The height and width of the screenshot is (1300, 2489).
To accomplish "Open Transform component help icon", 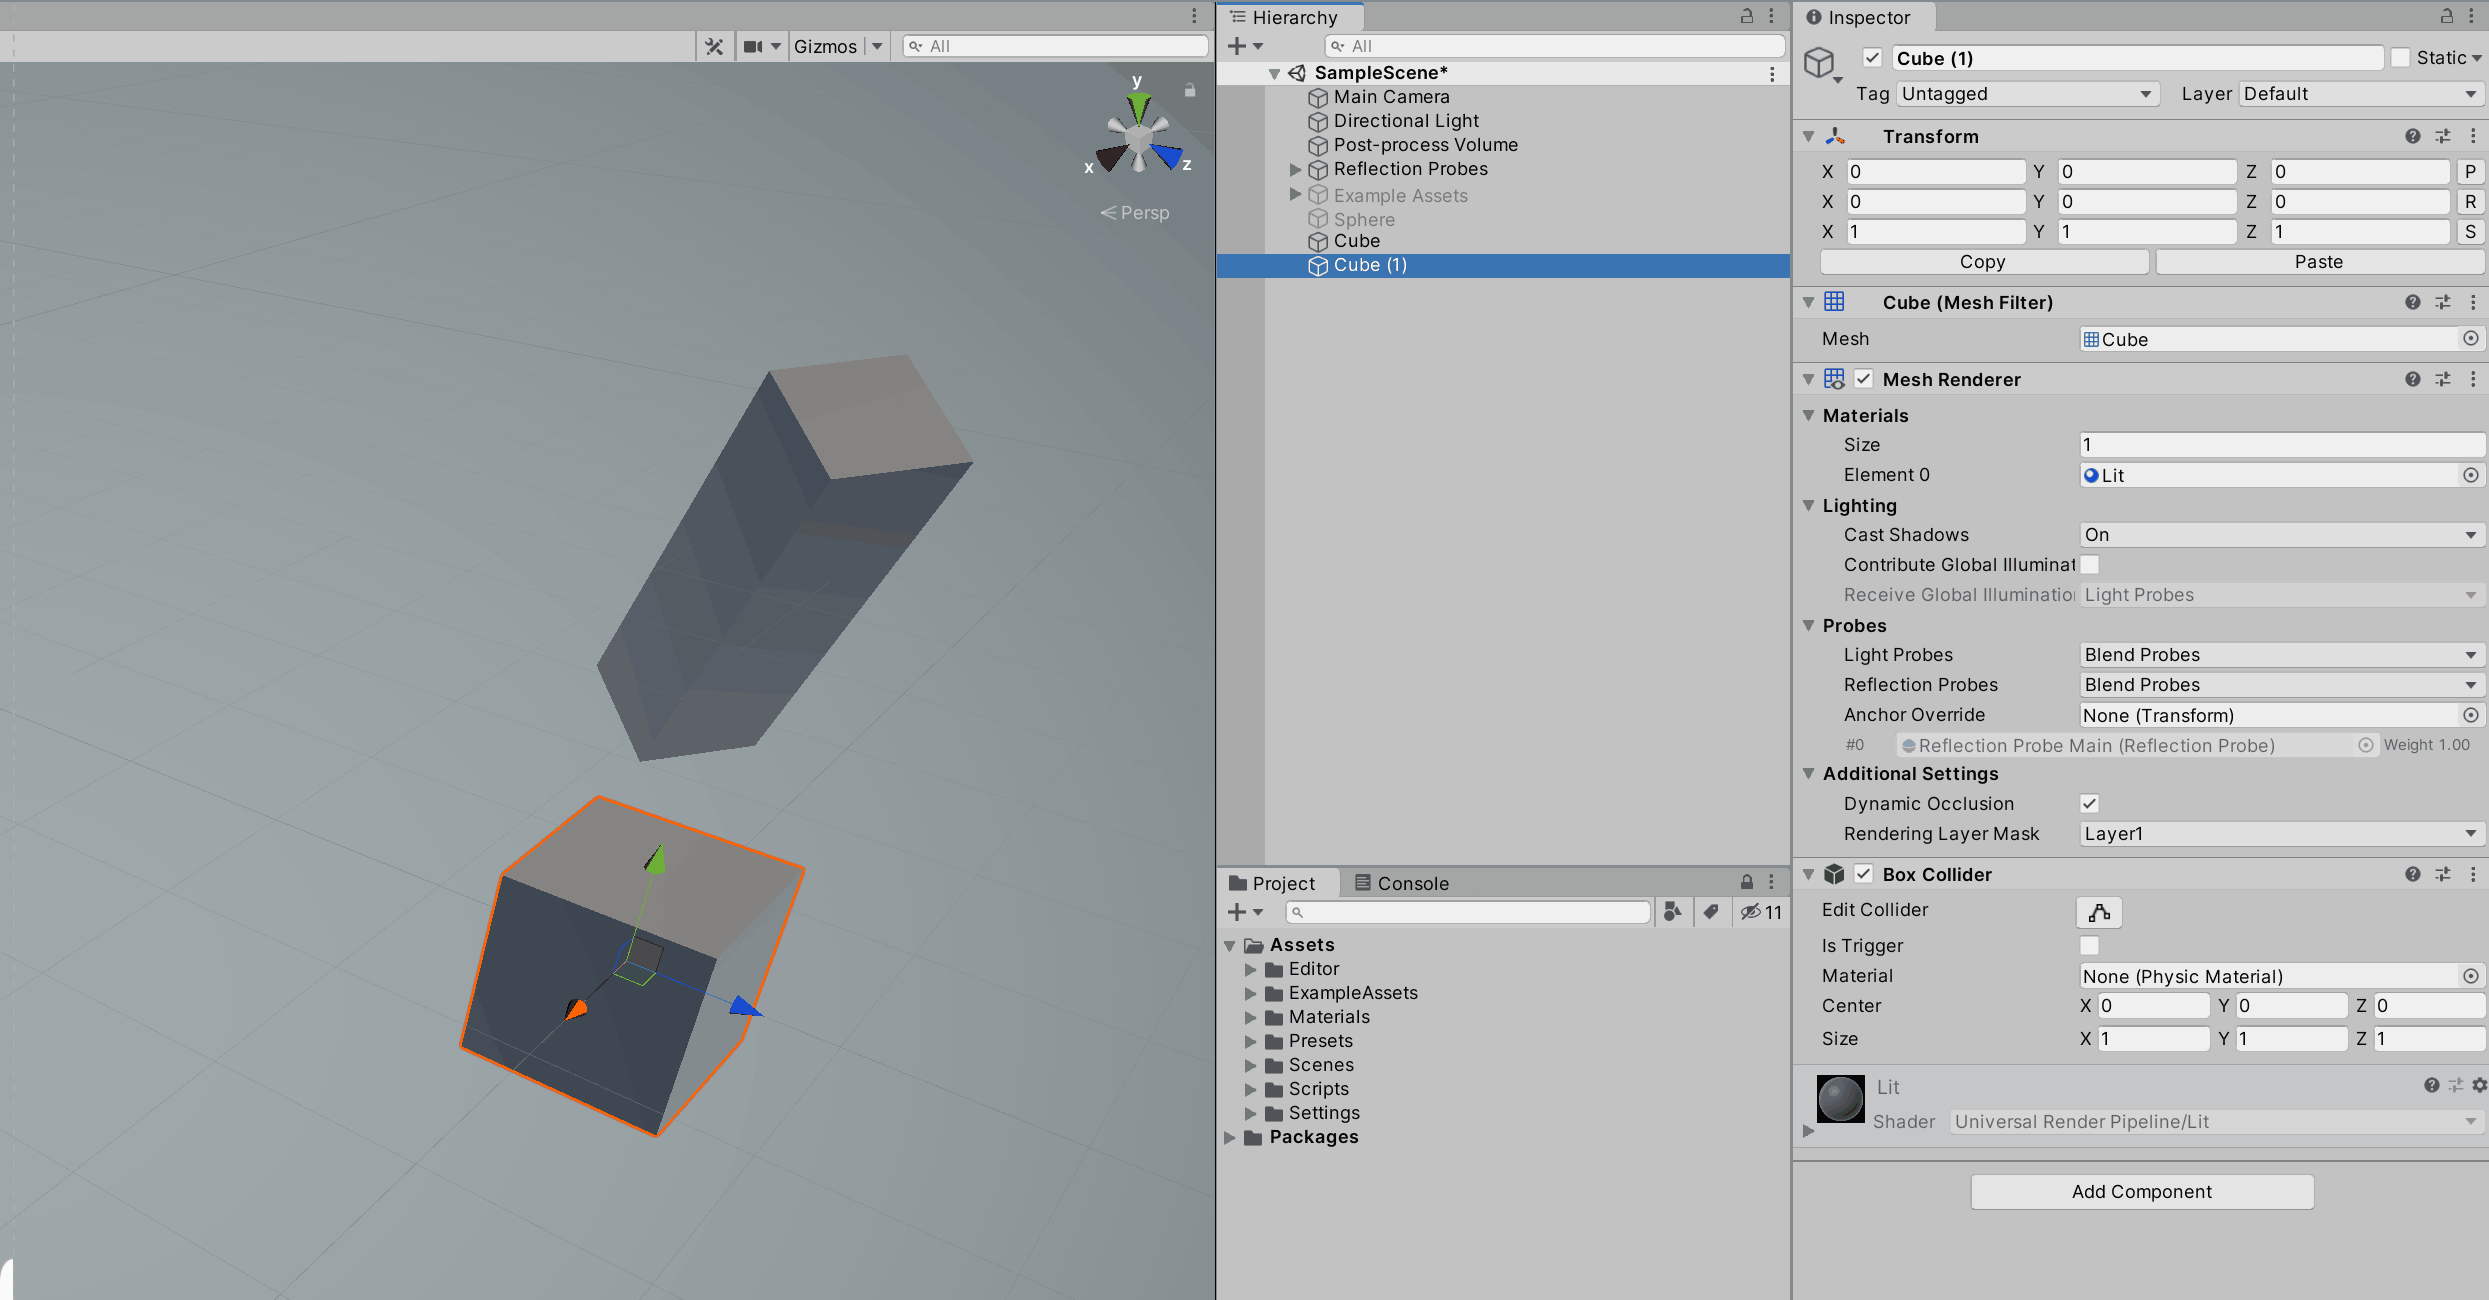I will pos(2412,136).
